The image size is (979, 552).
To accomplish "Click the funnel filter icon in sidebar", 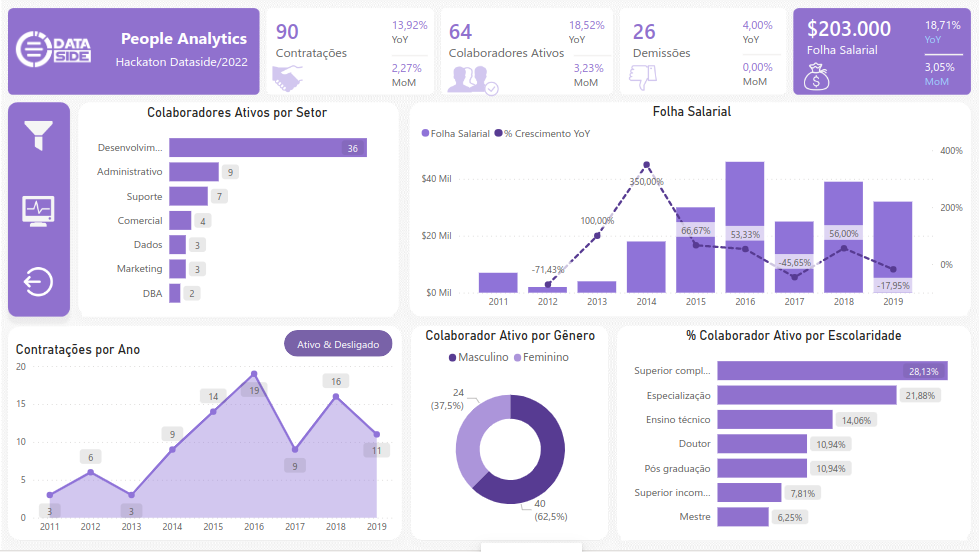I will tap(39, 134).
